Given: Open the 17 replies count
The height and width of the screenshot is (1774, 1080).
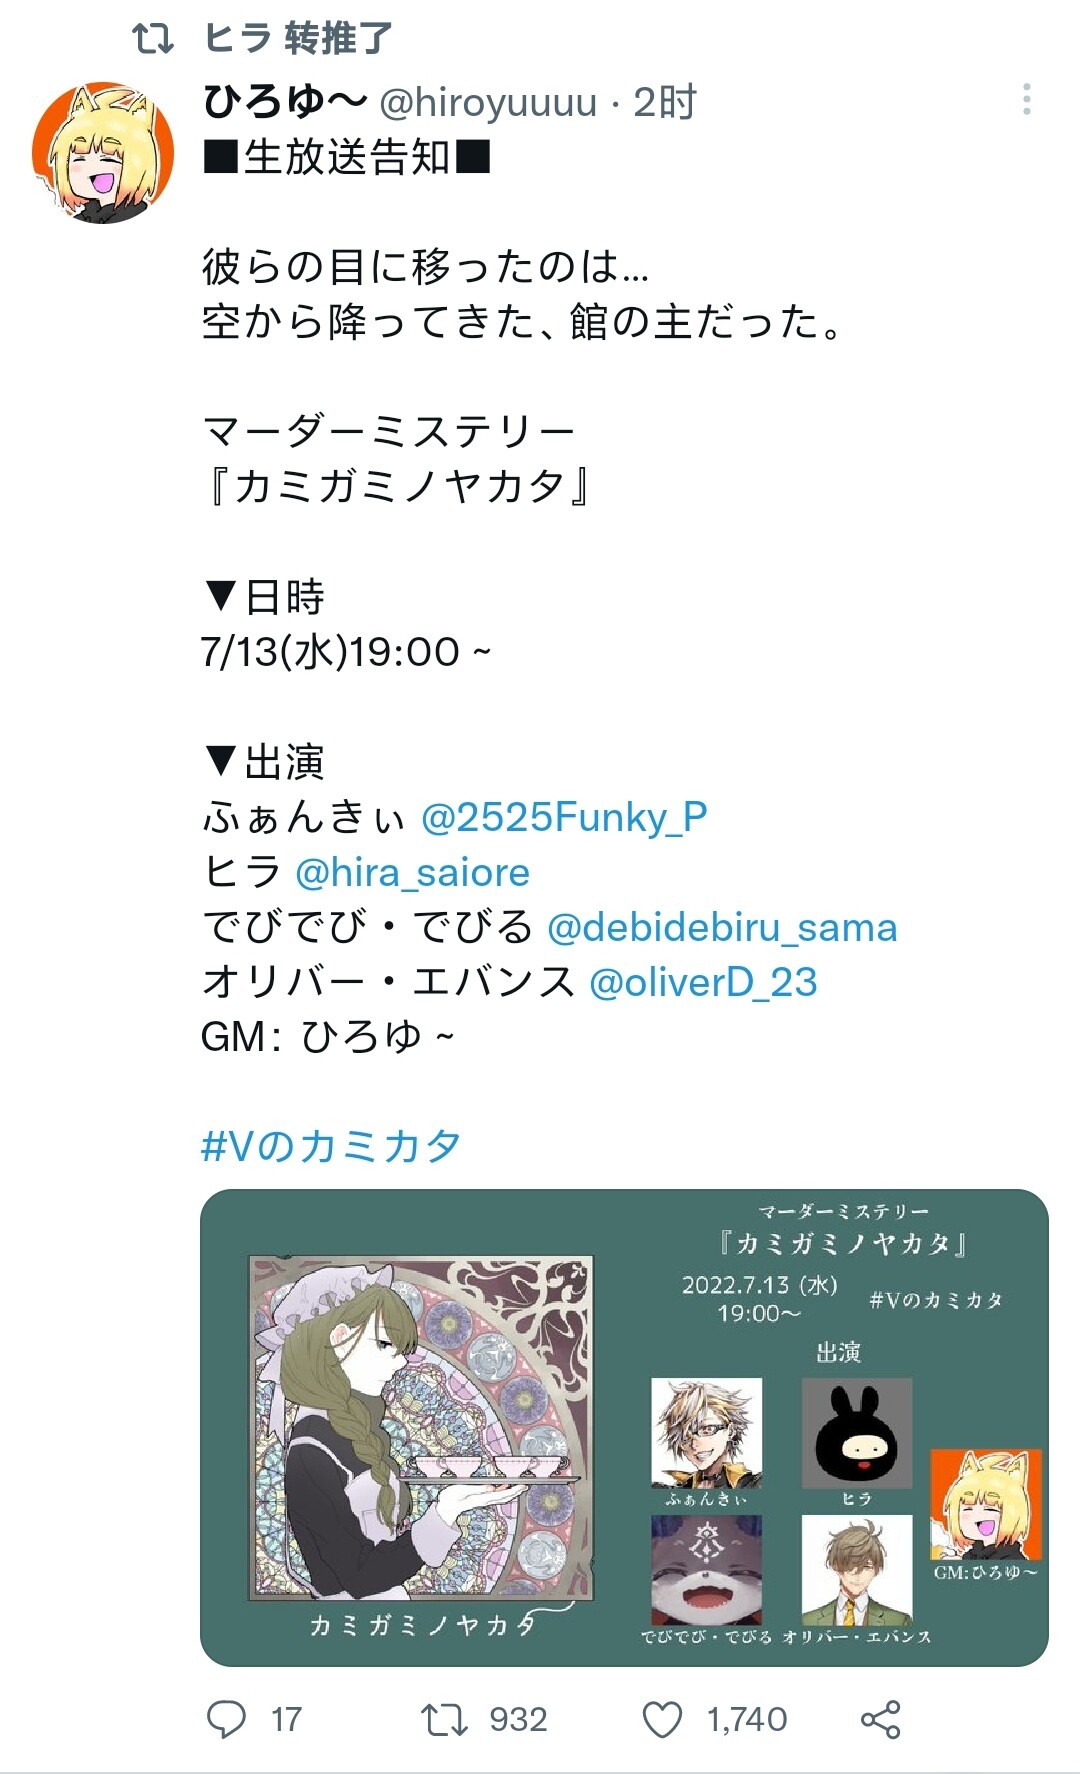Looking at the screenshot, I should click(x=286, y=1720).
